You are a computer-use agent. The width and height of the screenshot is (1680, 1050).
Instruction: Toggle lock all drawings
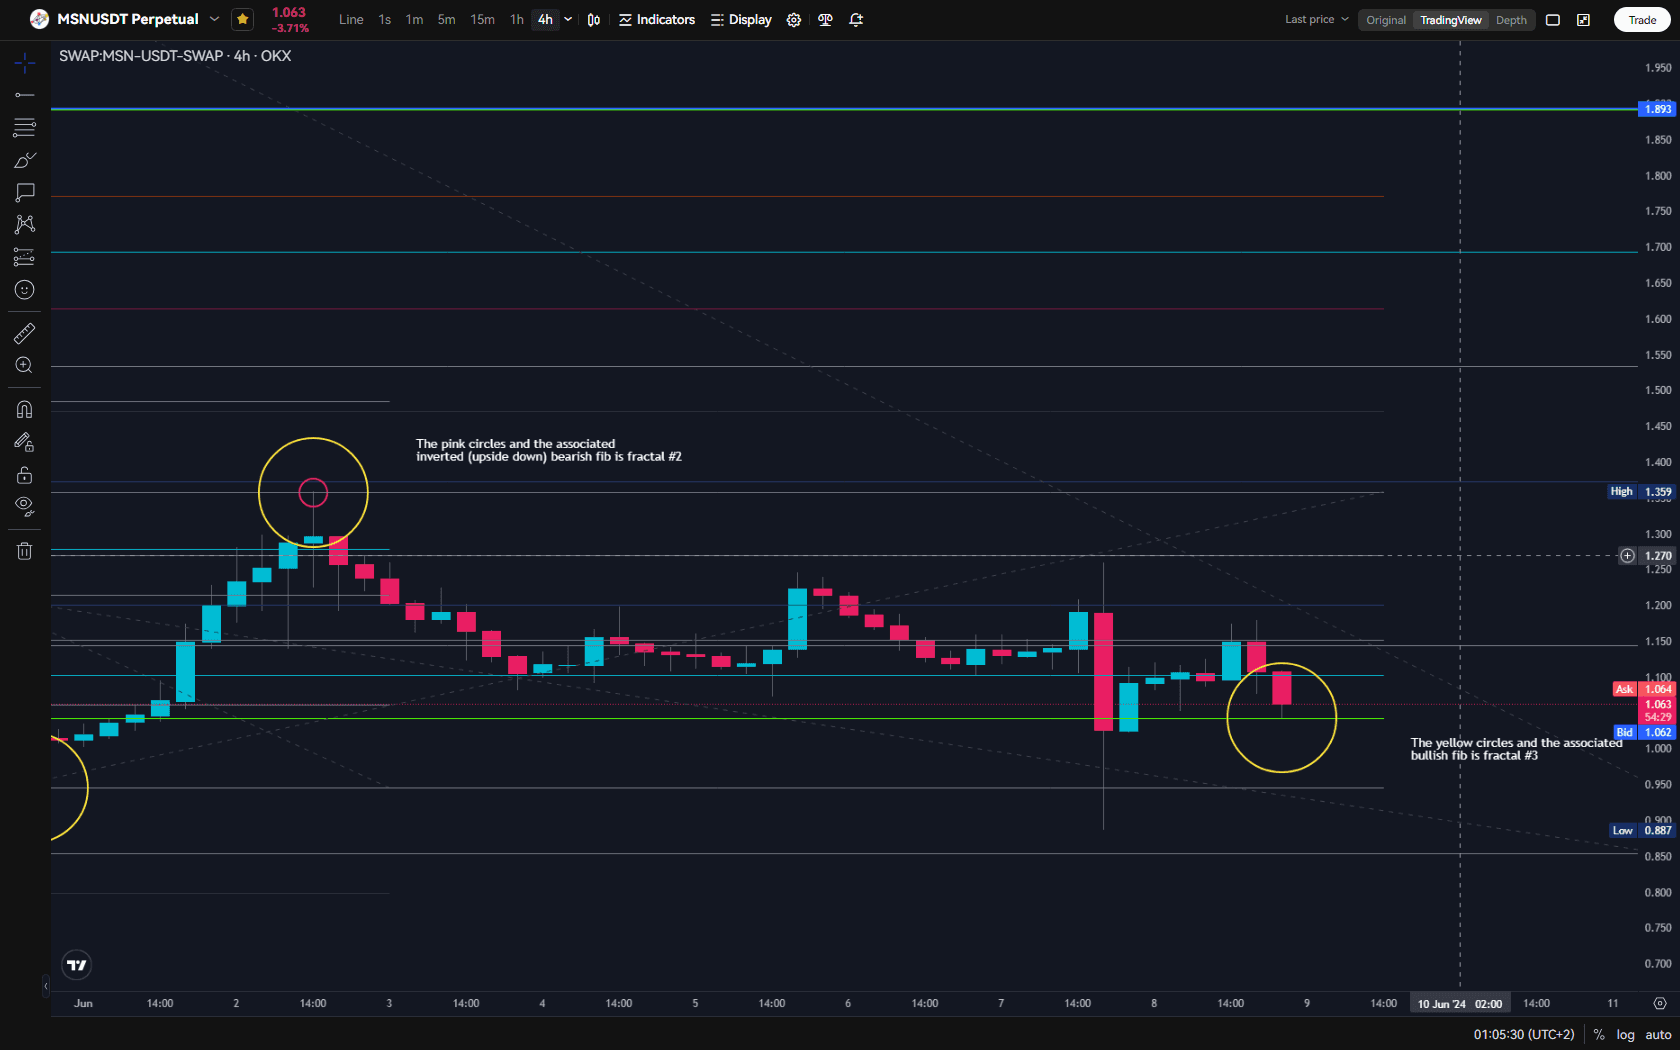(25, 474)
